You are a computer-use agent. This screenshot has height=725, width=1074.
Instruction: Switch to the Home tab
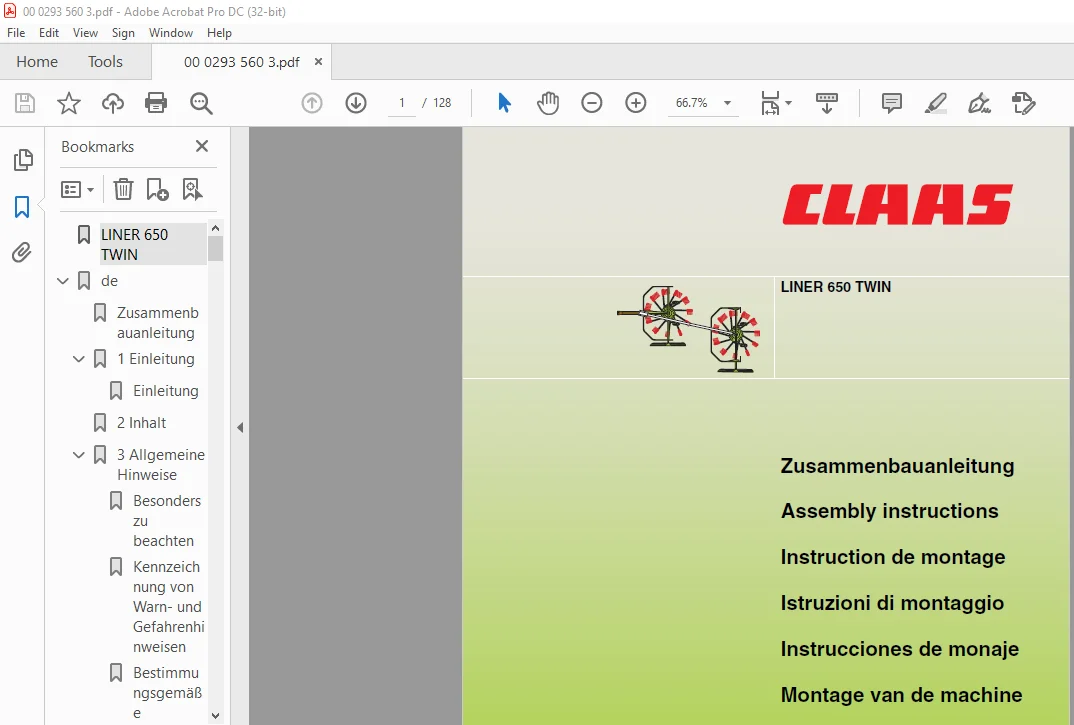(37, 62)
